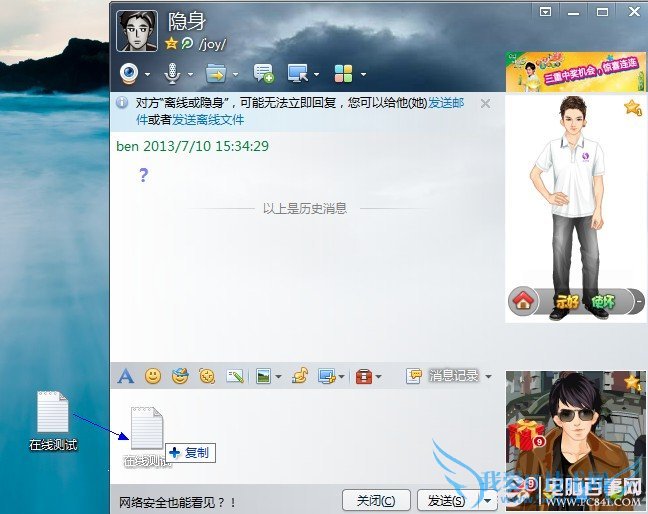Click the QQ show home button
The image size is (648, 514).
(x=524, y=301)
